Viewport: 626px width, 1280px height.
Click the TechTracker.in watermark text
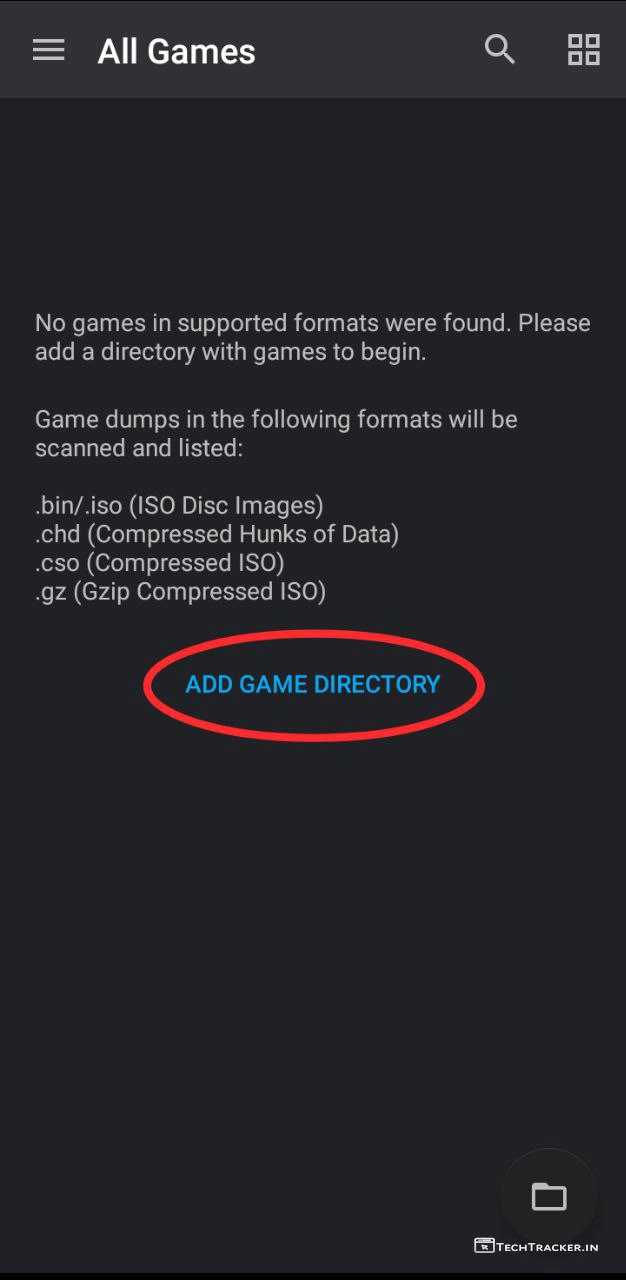tap(549, 1246)
